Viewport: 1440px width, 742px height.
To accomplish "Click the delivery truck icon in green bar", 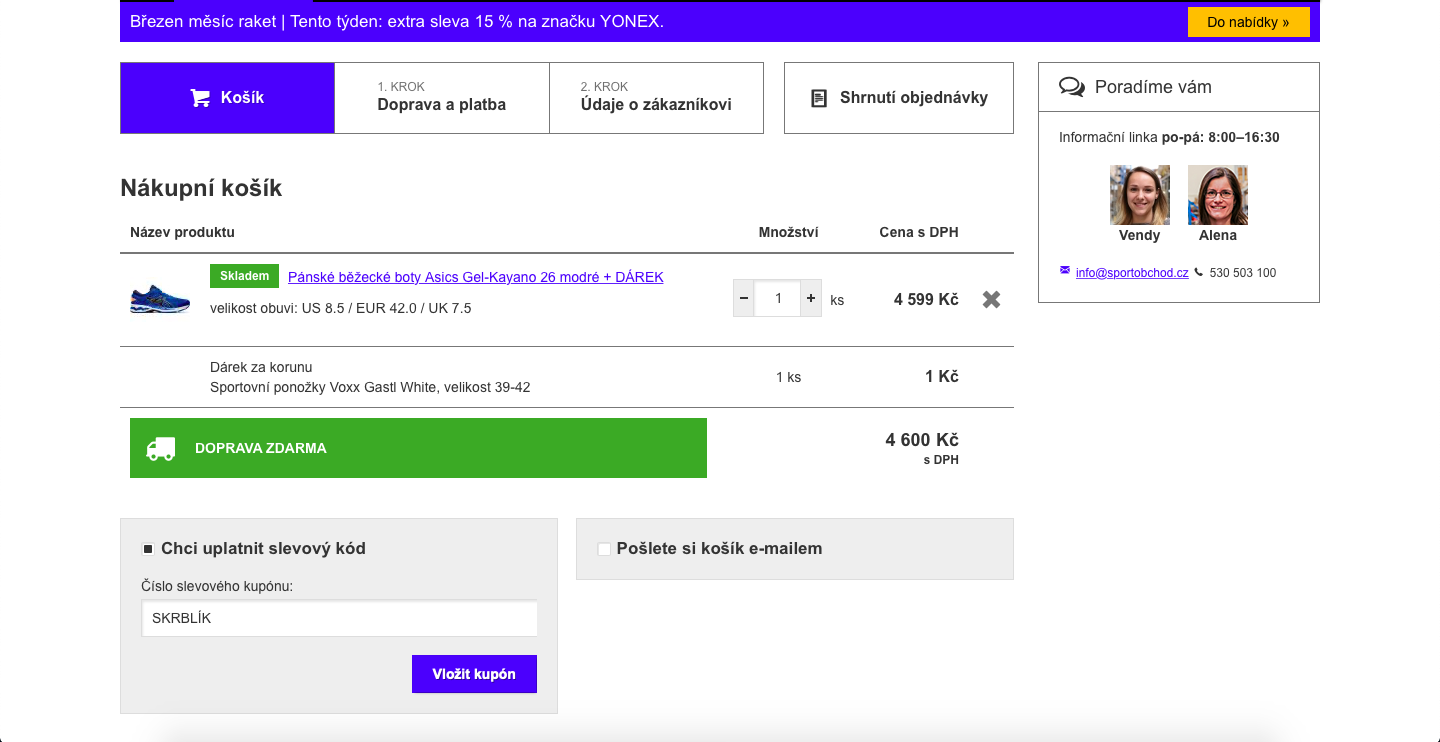I will pos(161,448).
